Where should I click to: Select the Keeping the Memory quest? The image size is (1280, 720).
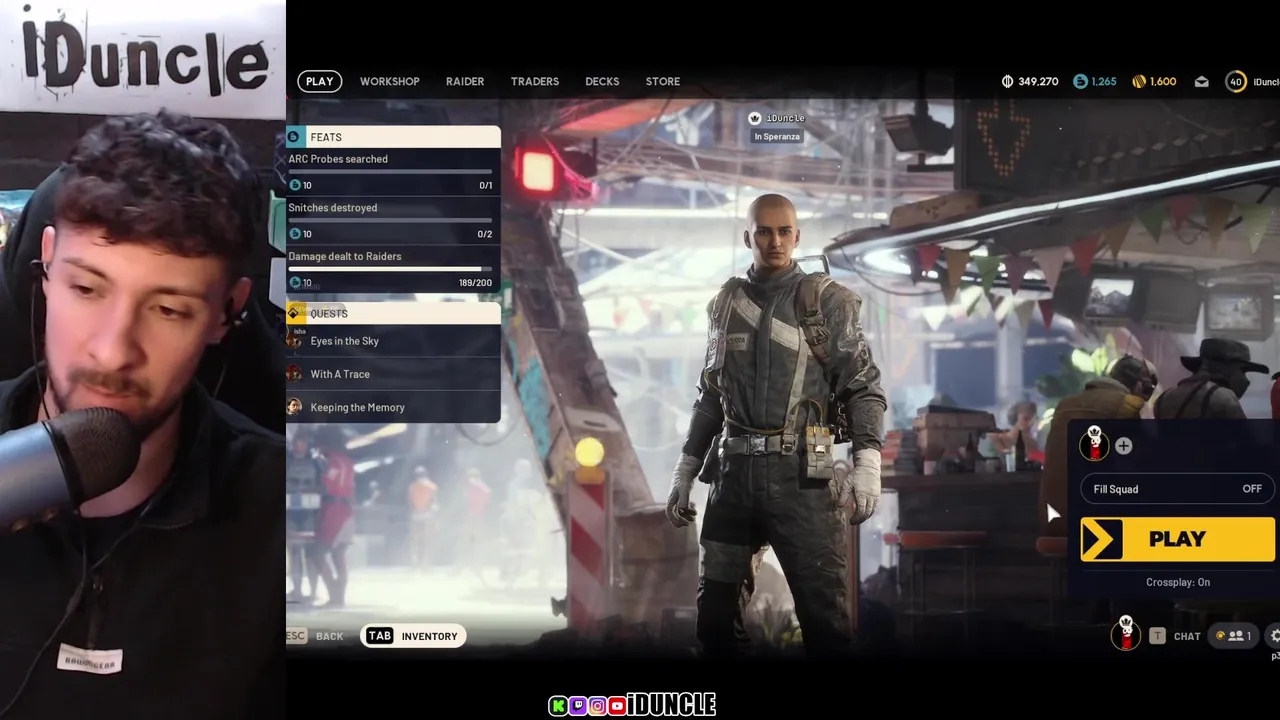(393, 407)
